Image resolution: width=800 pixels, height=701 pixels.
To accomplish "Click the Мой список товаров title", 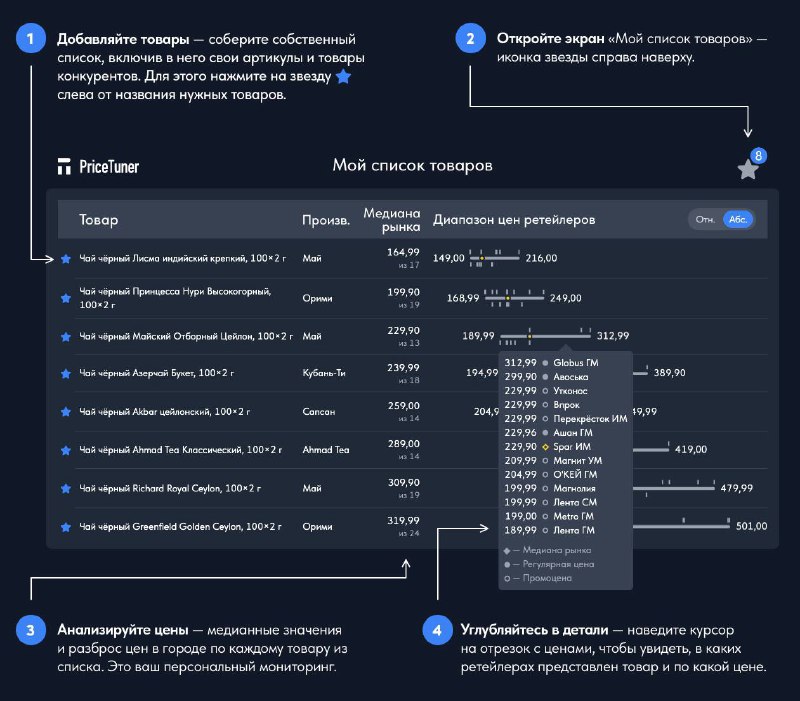I will click(x=412, y=165).
